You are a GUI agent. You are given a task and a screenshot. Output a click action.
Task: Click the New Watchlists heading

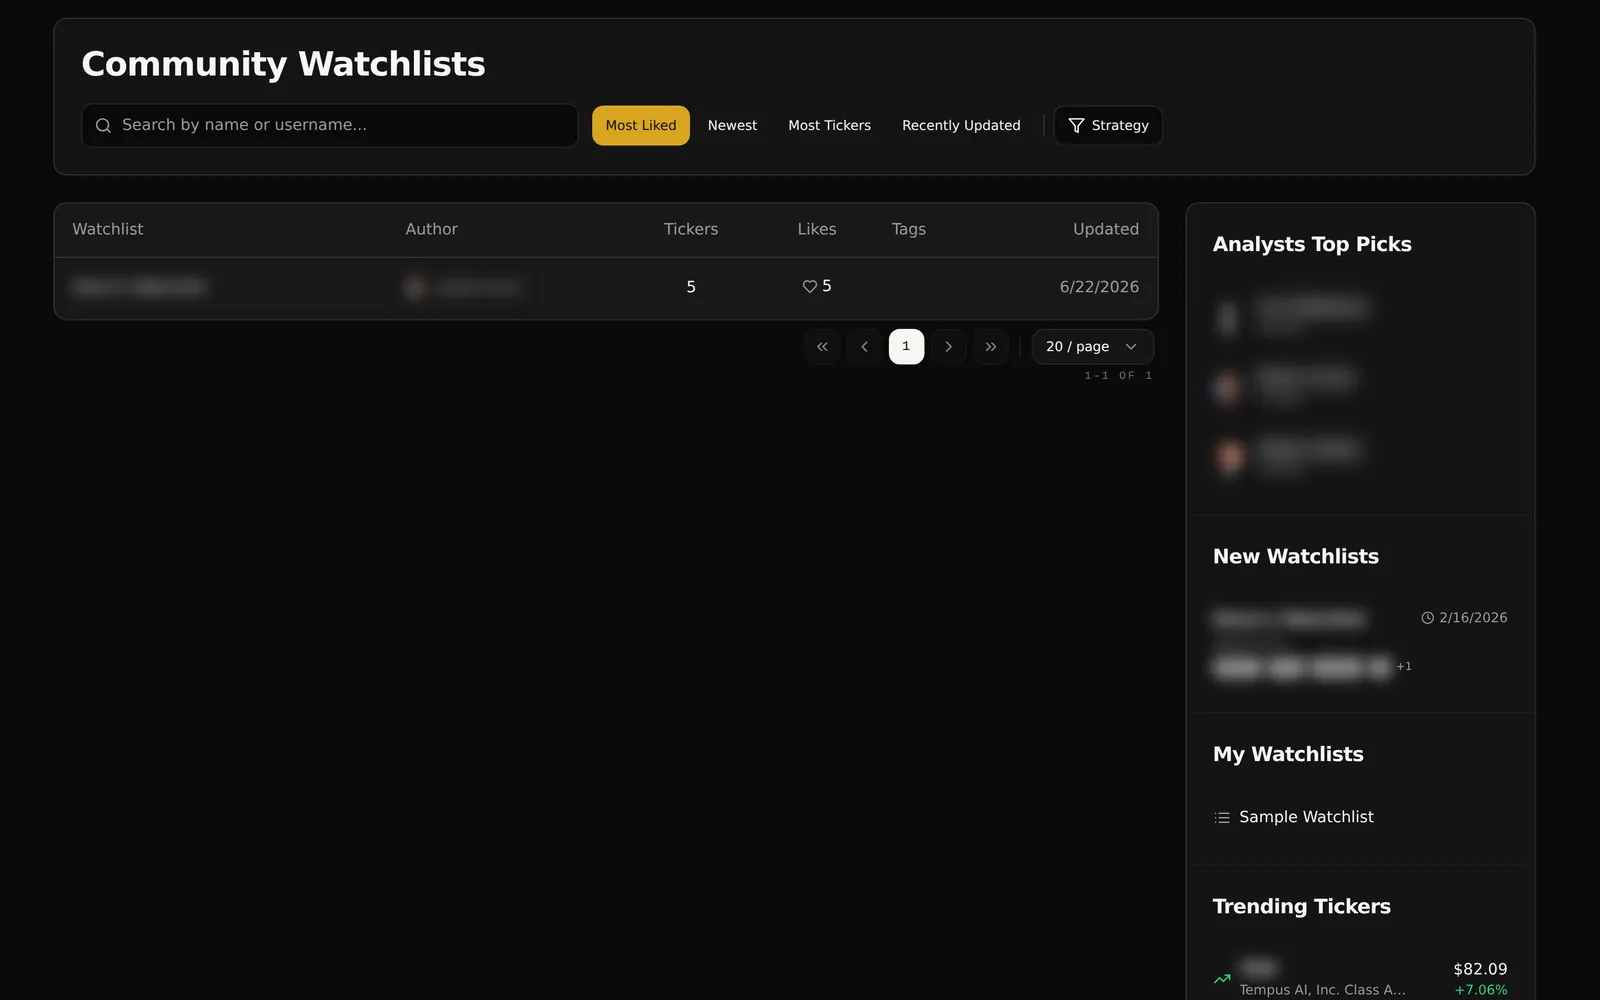click(x=1296, y=557)
